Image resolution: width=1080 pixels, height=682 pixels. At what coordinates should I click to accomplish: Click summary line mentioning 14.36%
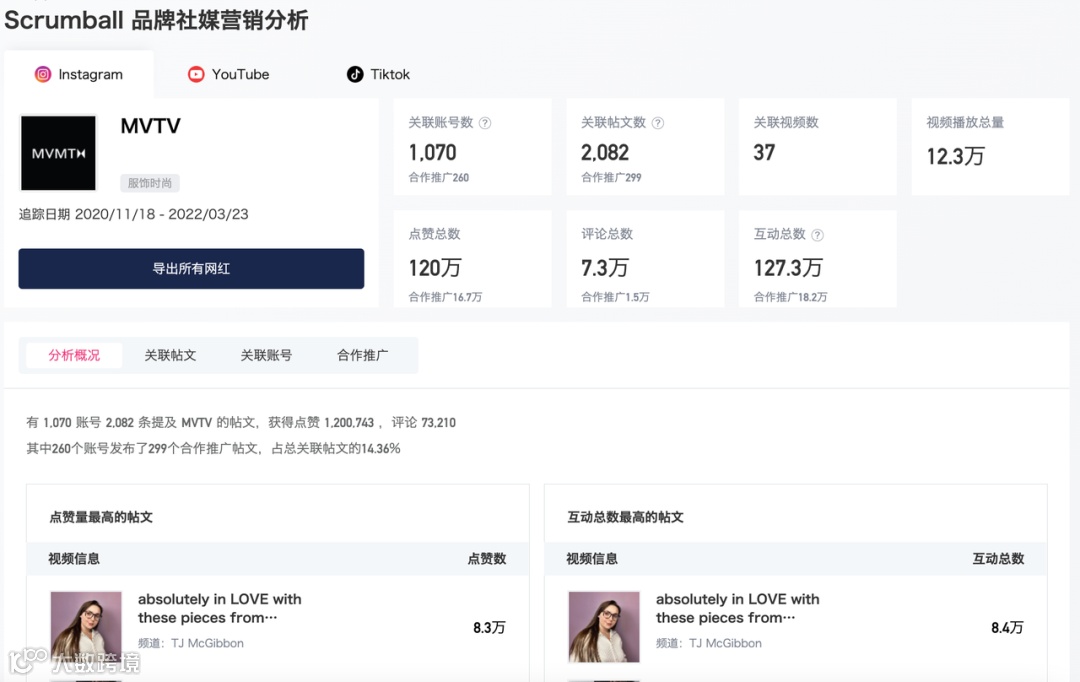coord(213,448)
